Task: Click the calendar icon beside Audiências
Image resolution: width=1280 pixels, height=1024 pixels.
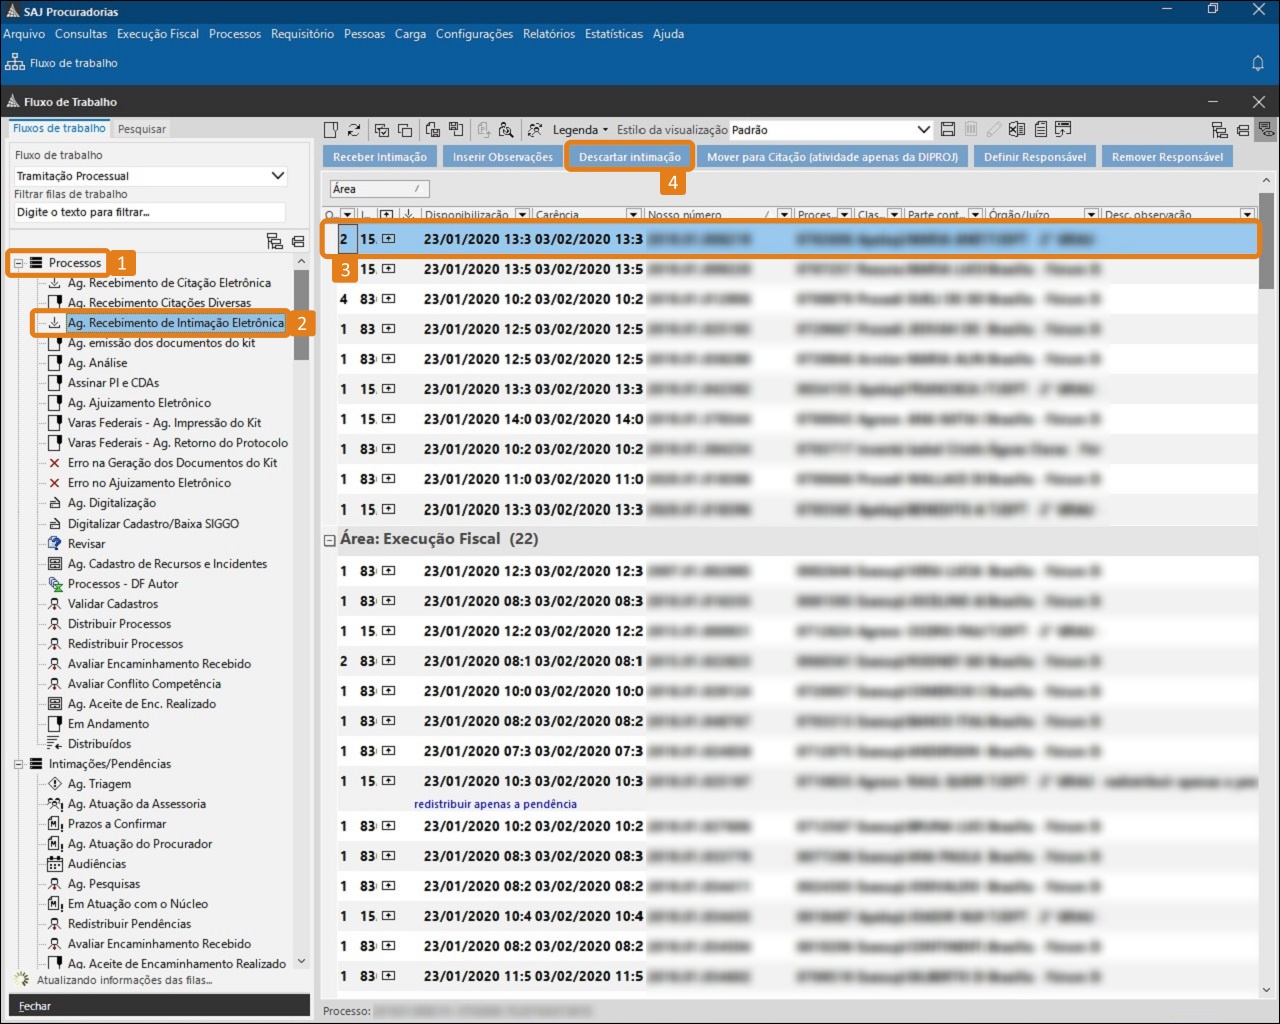Action: (55, 864)
